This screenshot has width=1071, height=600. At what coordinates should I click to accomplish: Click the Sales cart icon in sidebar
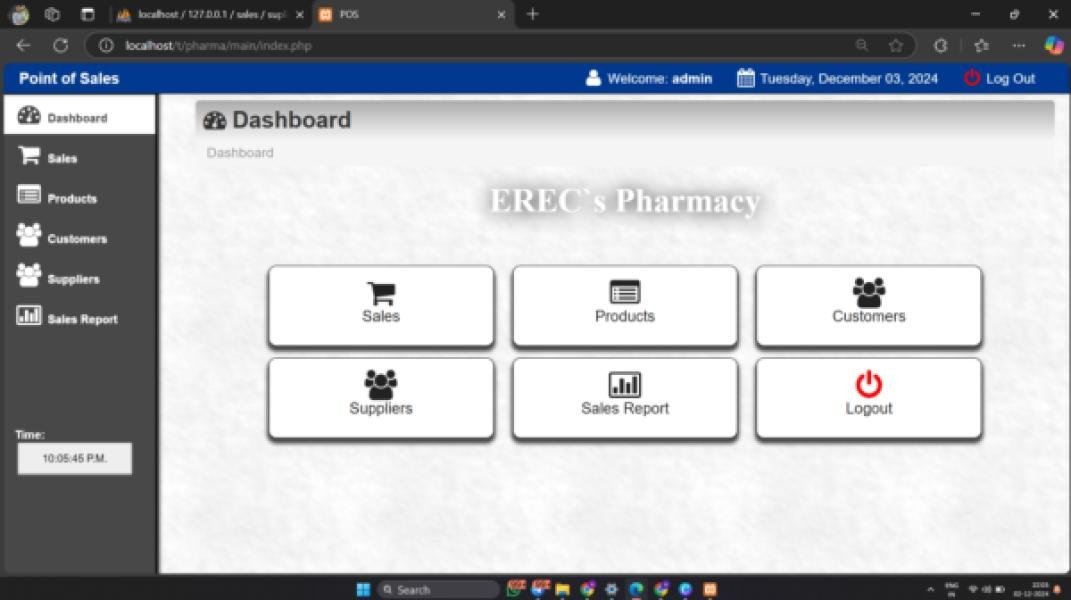[x=26, y=155]
